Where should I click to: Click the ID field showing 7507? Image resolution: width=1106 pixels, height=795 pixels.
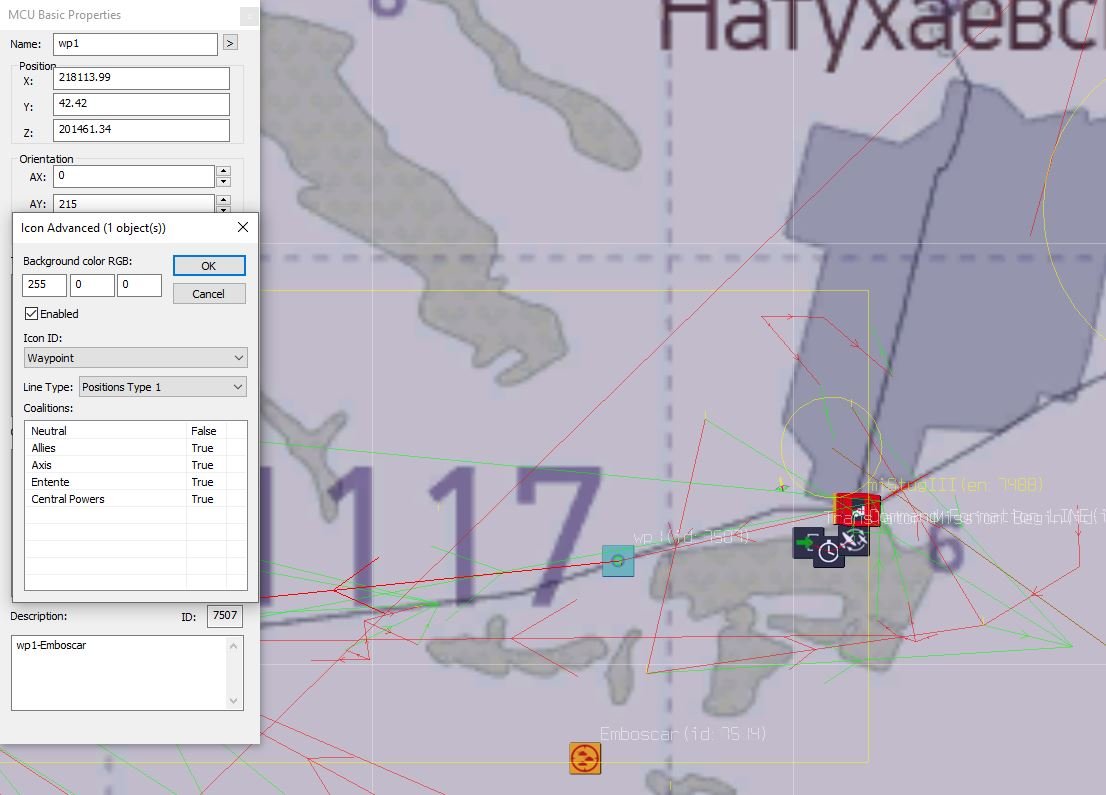225,616
